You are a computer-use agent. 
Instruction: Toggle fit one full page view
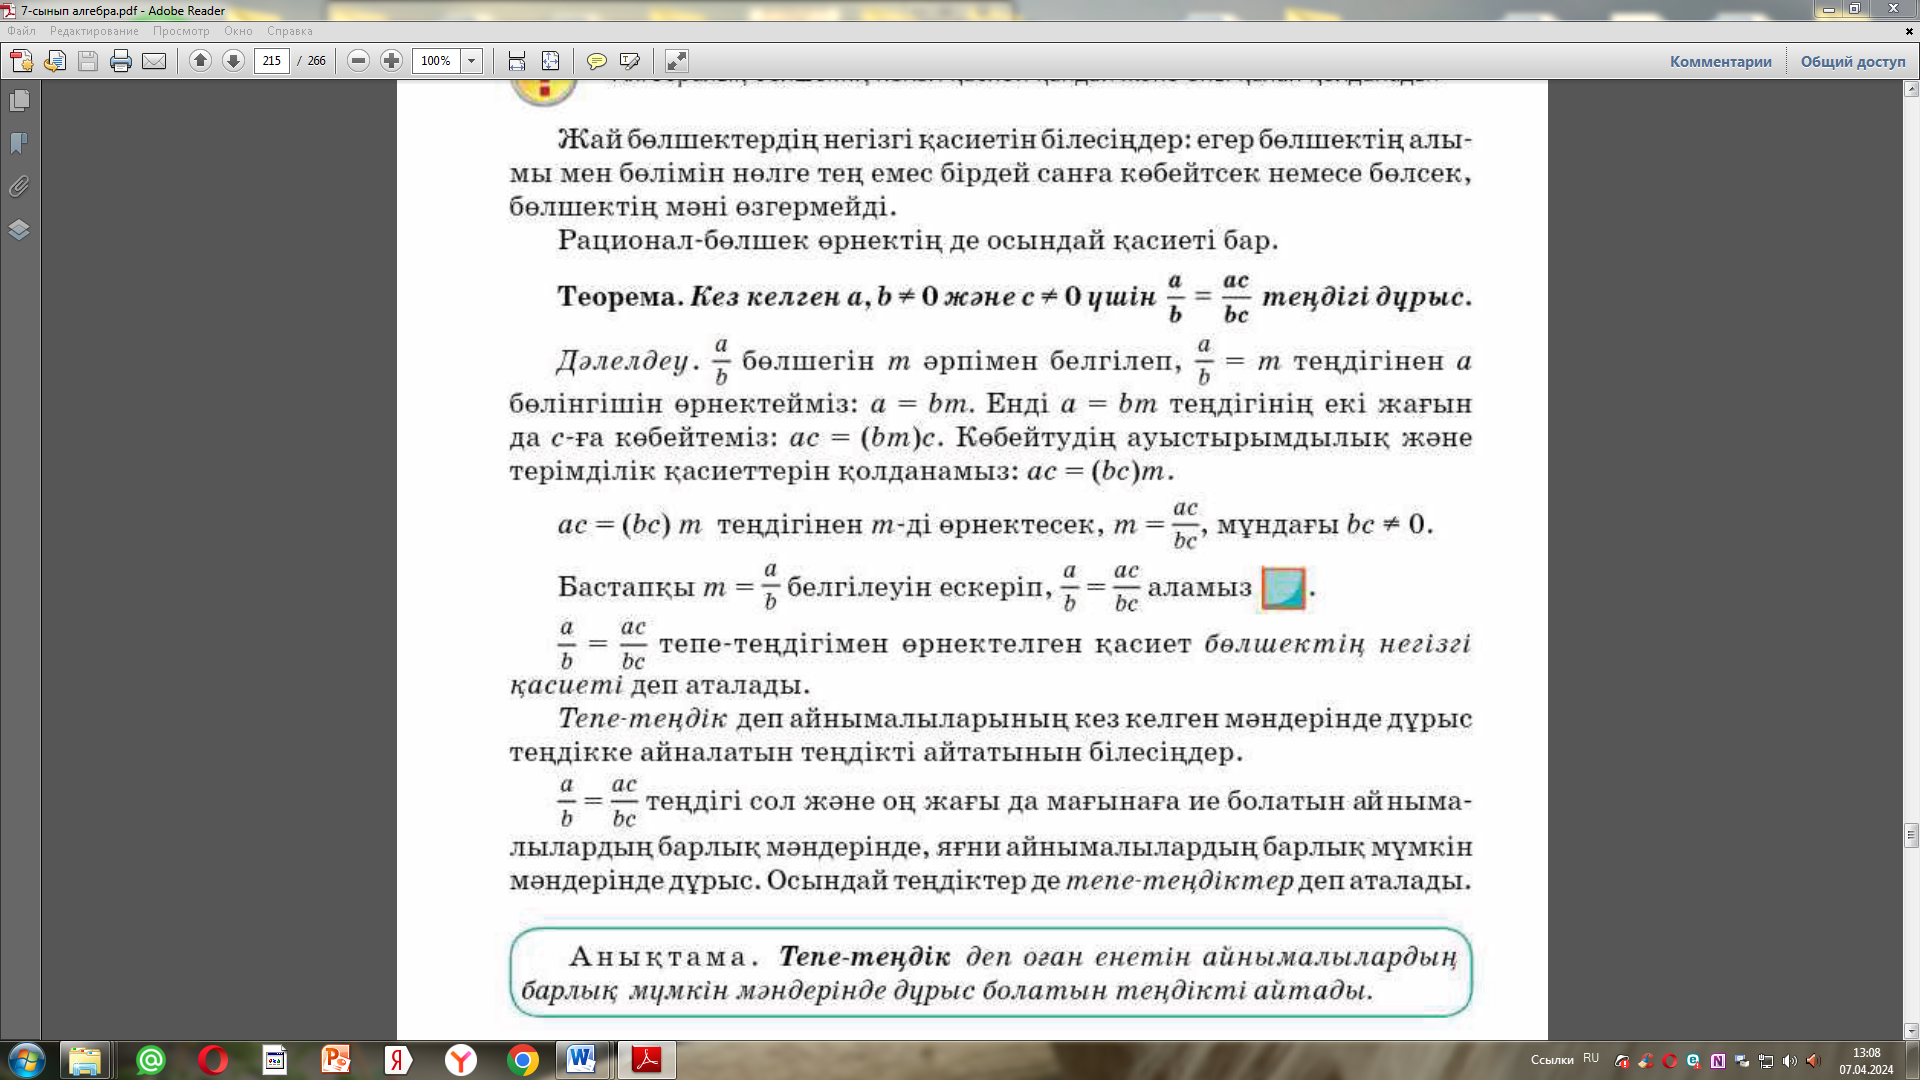click(550, 61)
